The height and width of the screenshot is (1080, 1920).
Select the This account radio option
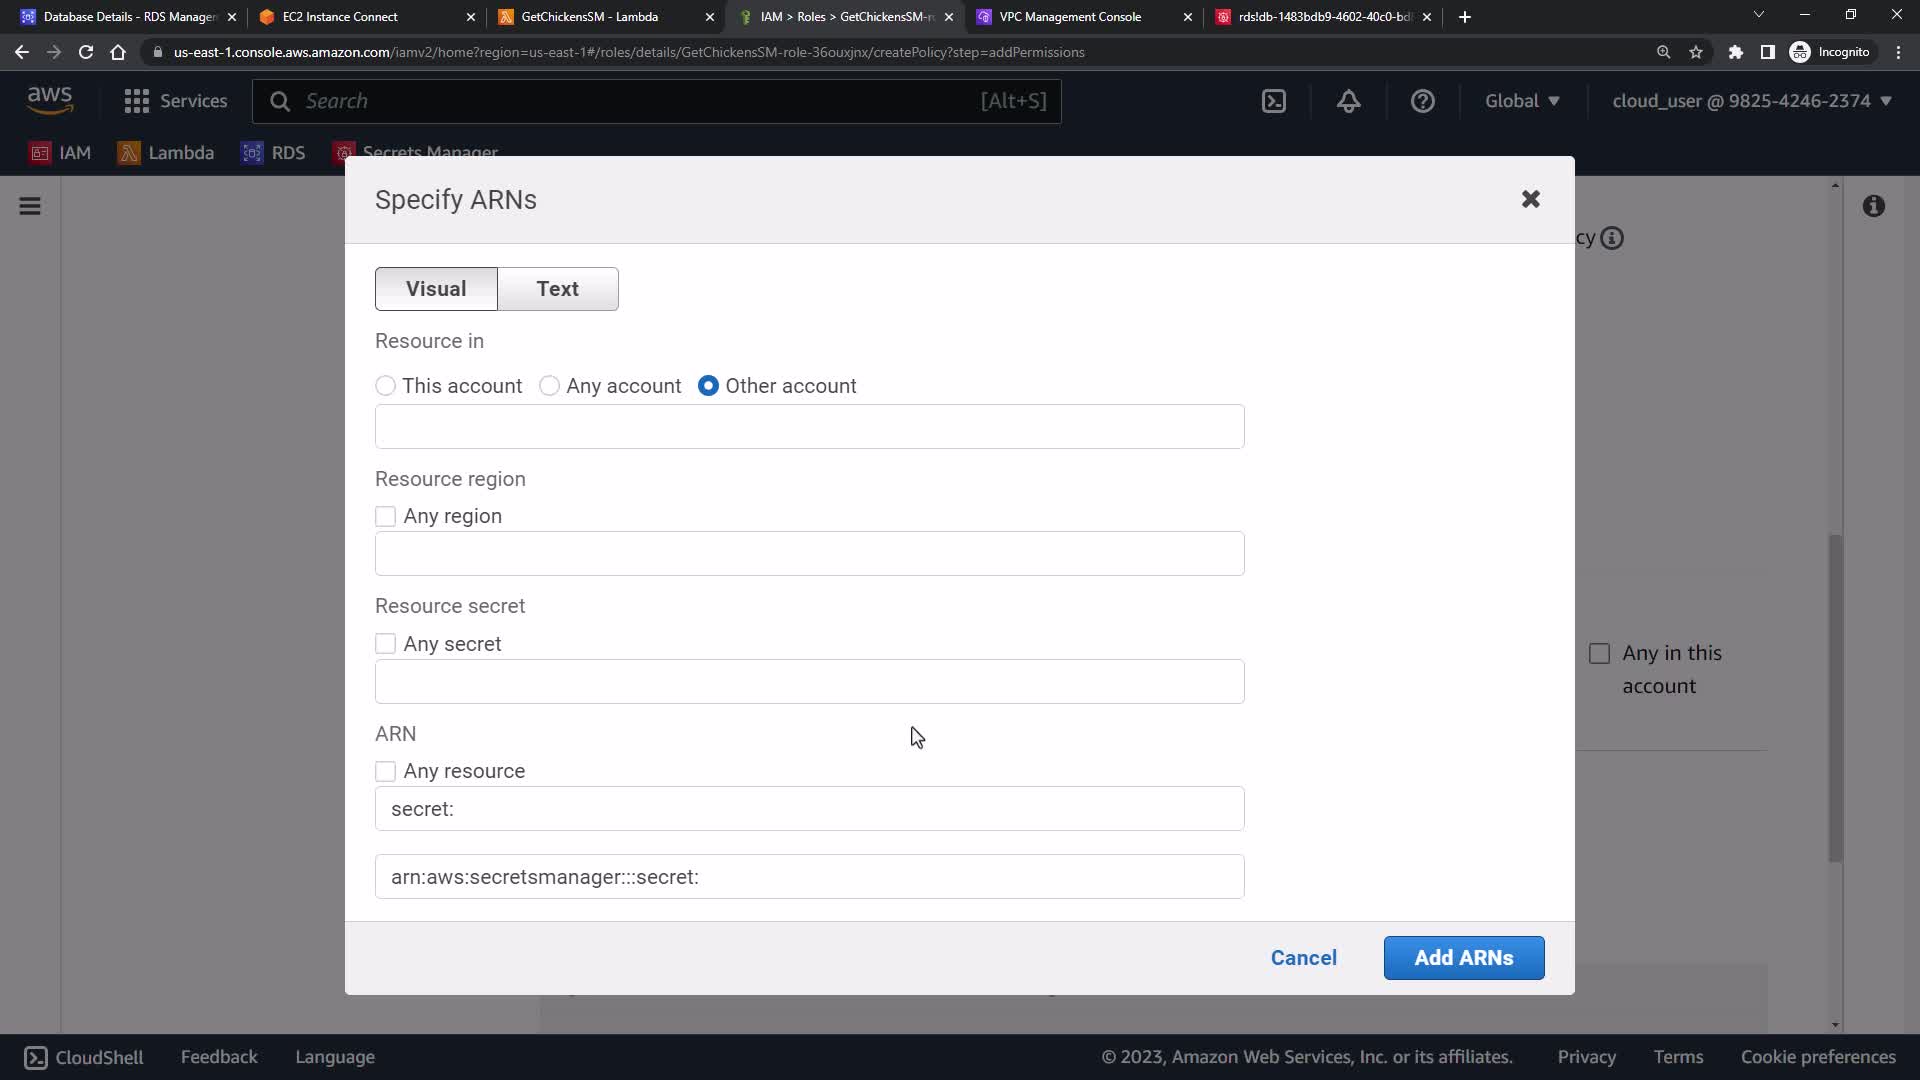[386, 386]
